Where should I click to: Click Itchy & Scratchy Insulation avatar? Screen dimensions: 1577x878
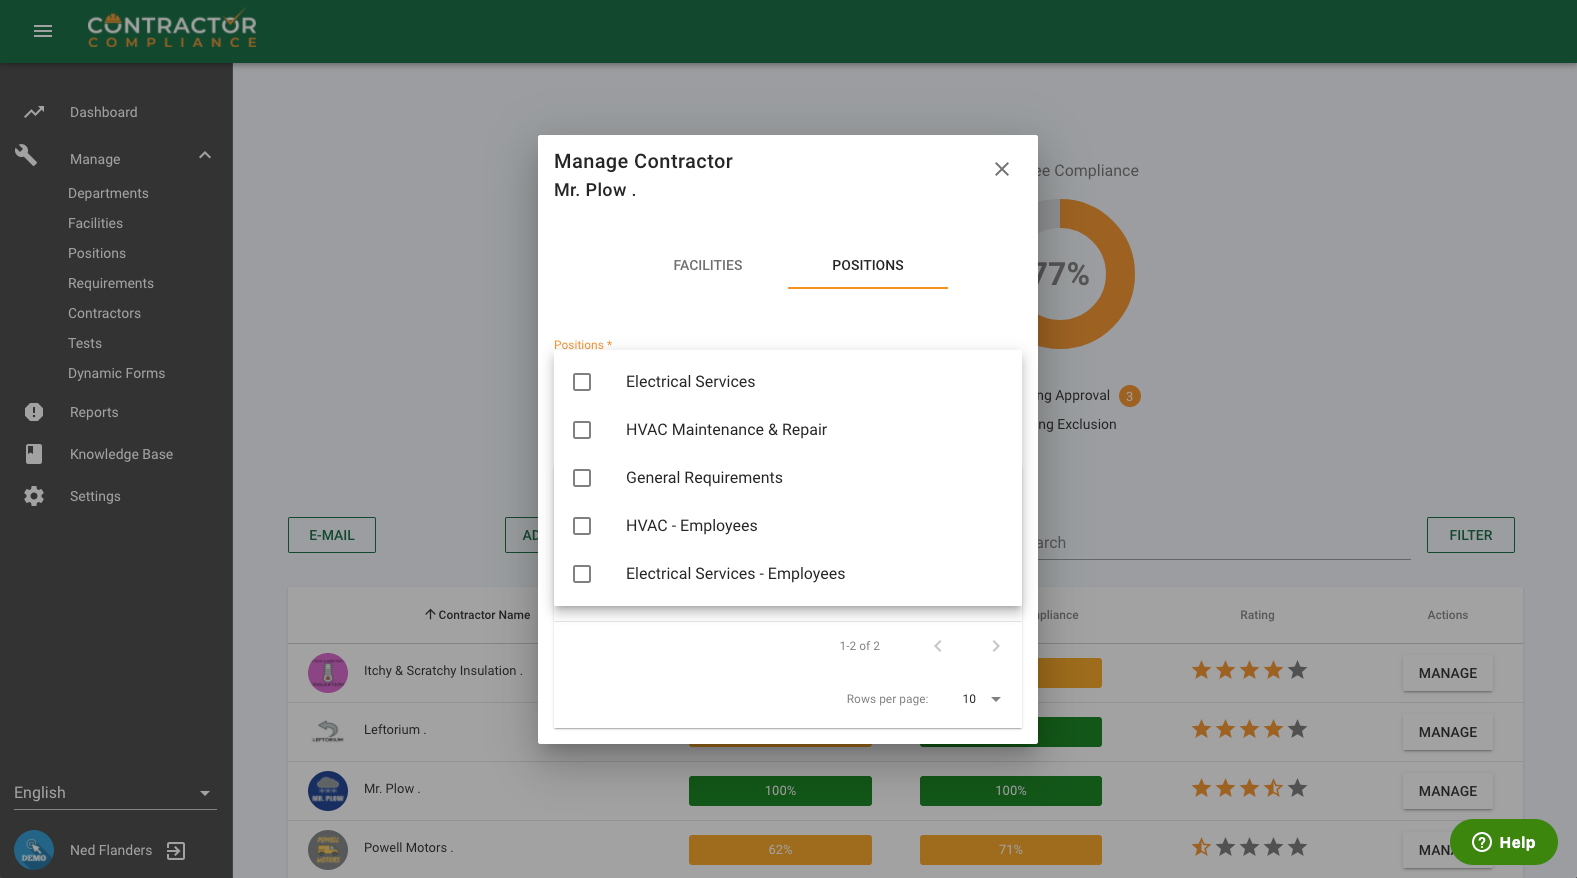(328, 673)
